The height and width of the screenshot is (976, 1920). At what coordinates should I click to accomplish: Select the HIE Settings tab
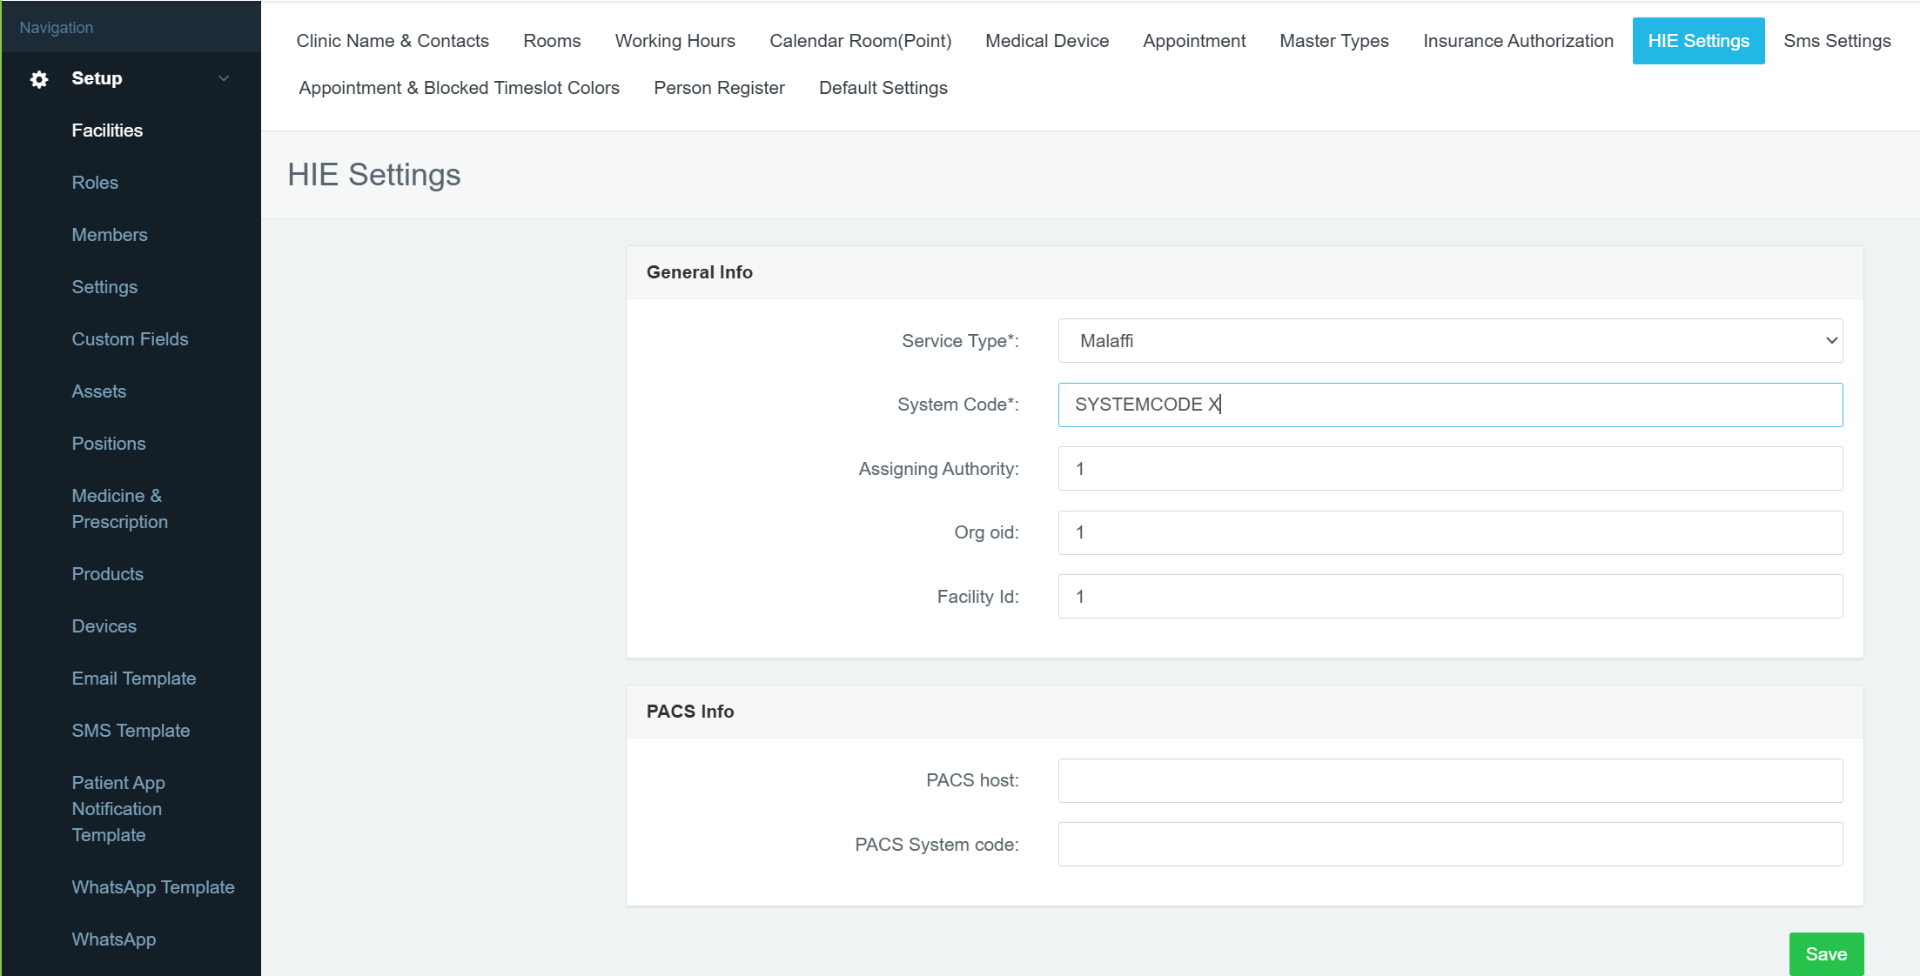click(1699, 41)
